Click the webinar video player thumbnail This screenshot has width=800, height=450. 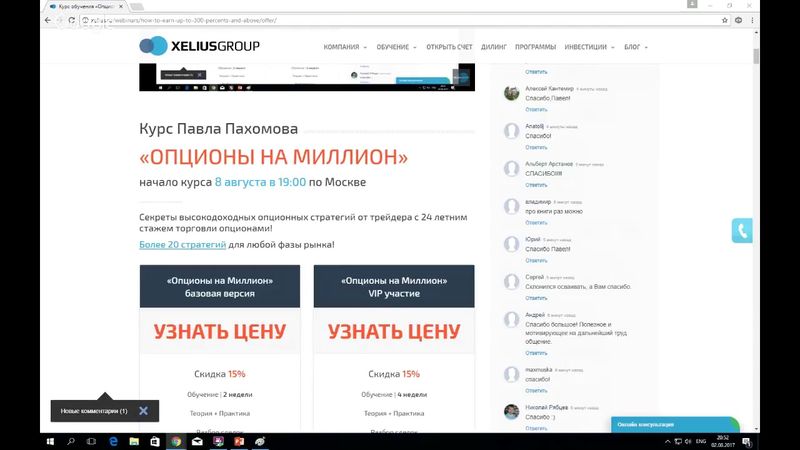[307, 77]
